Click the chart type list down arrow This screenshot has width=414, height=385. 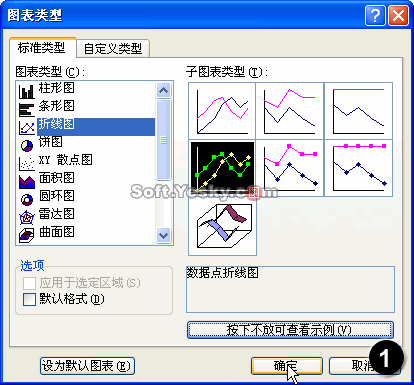pyautogui.click(x=163, y=236)
